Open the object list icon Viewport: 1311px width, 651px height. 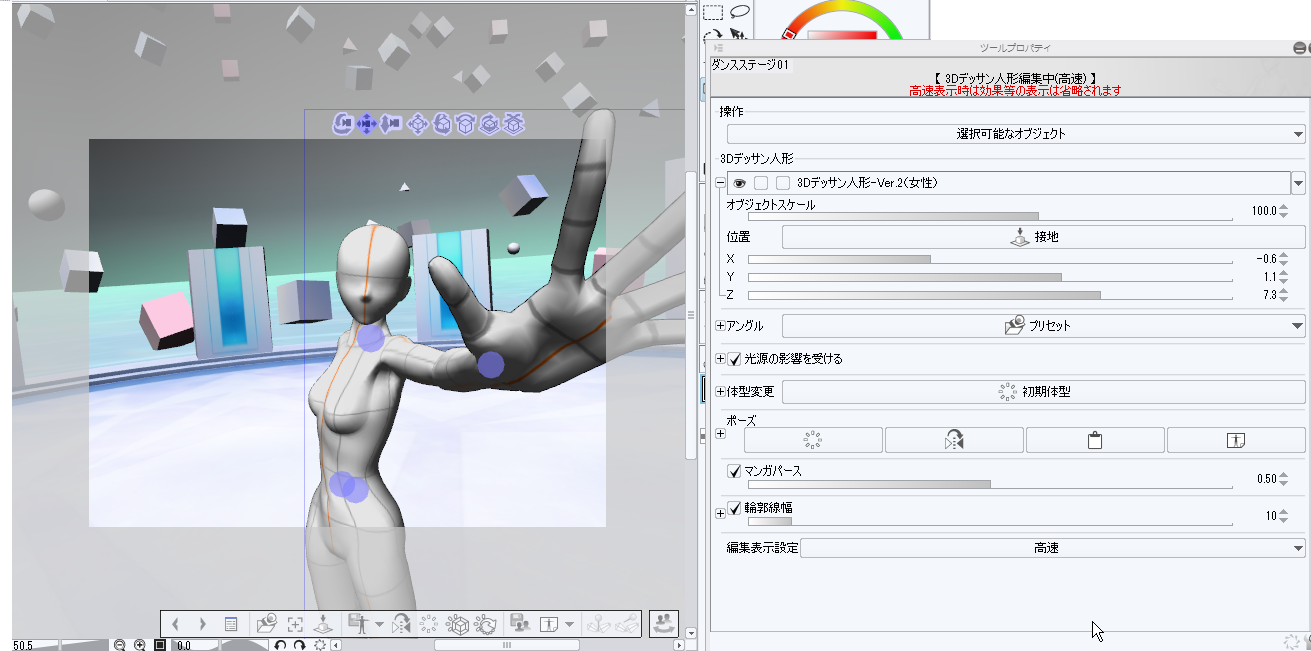(230, 623)
